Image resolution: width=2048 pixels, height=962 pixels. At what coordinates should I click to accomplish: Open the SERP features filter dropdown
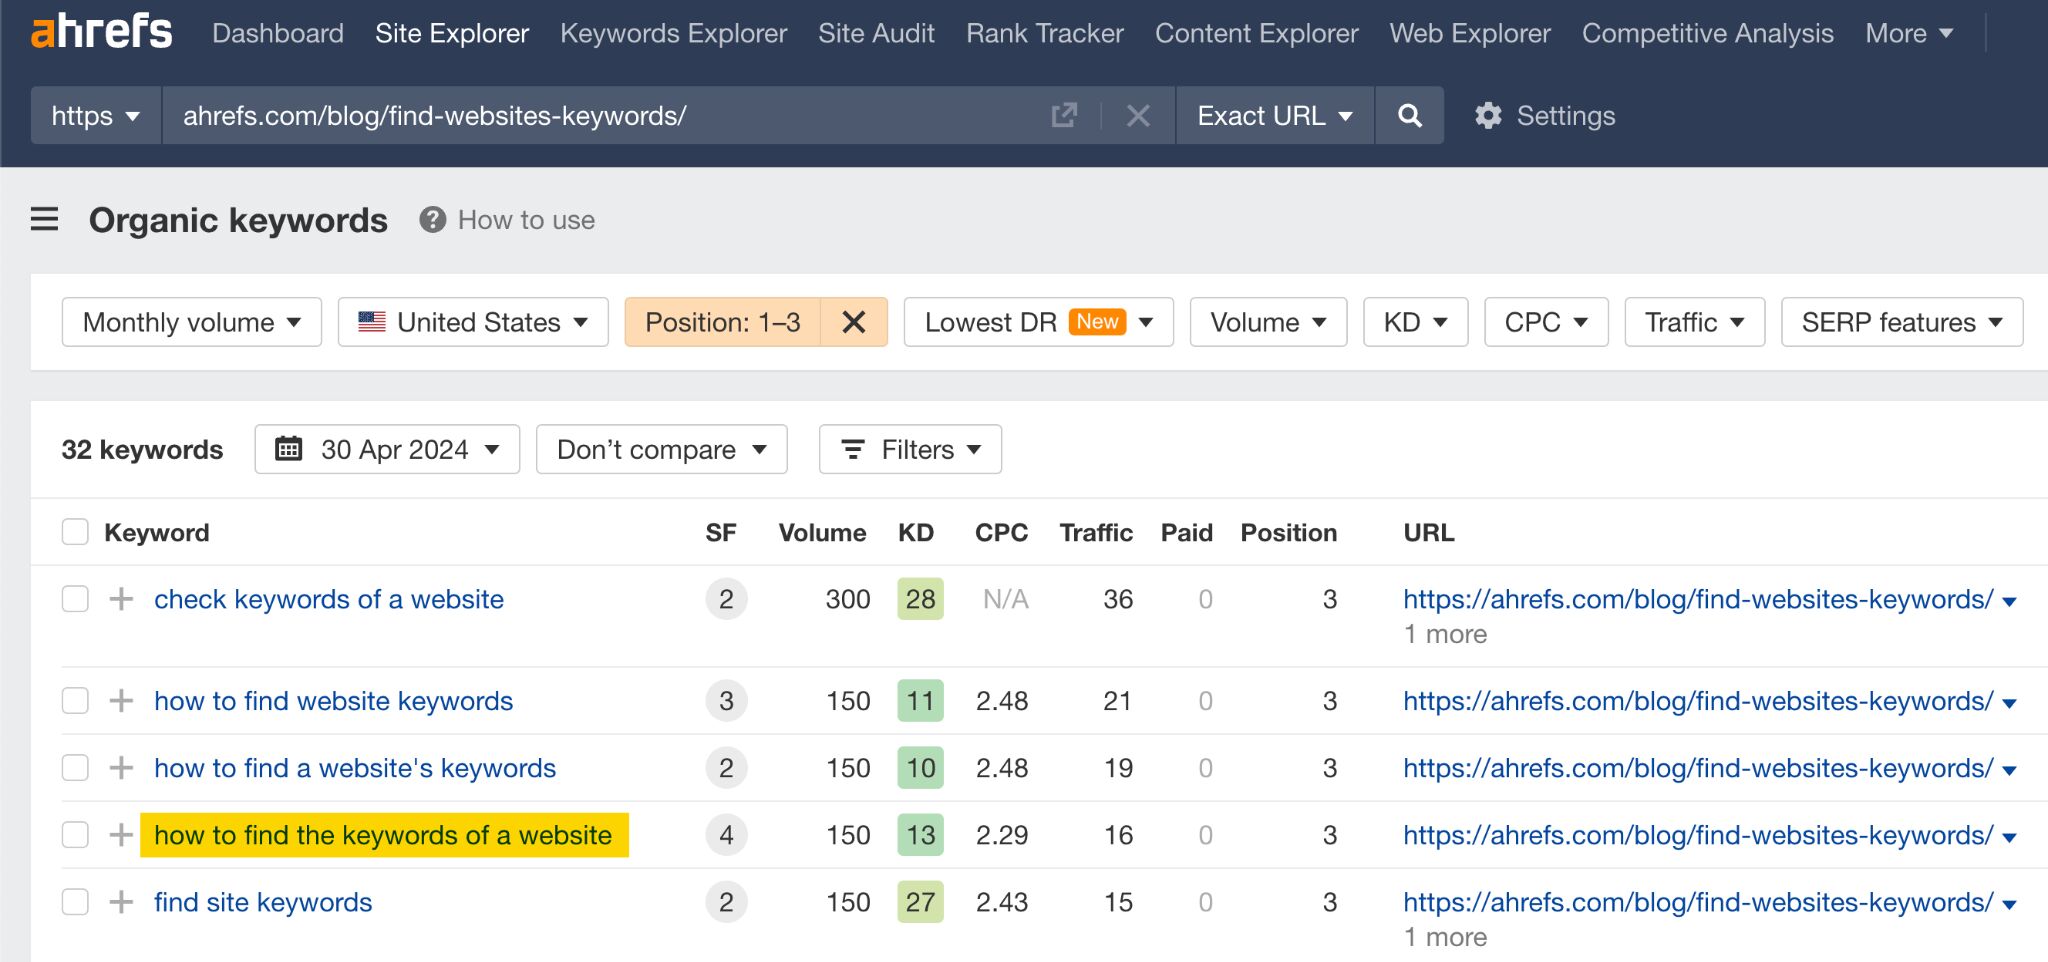[x=1901, y=322]
